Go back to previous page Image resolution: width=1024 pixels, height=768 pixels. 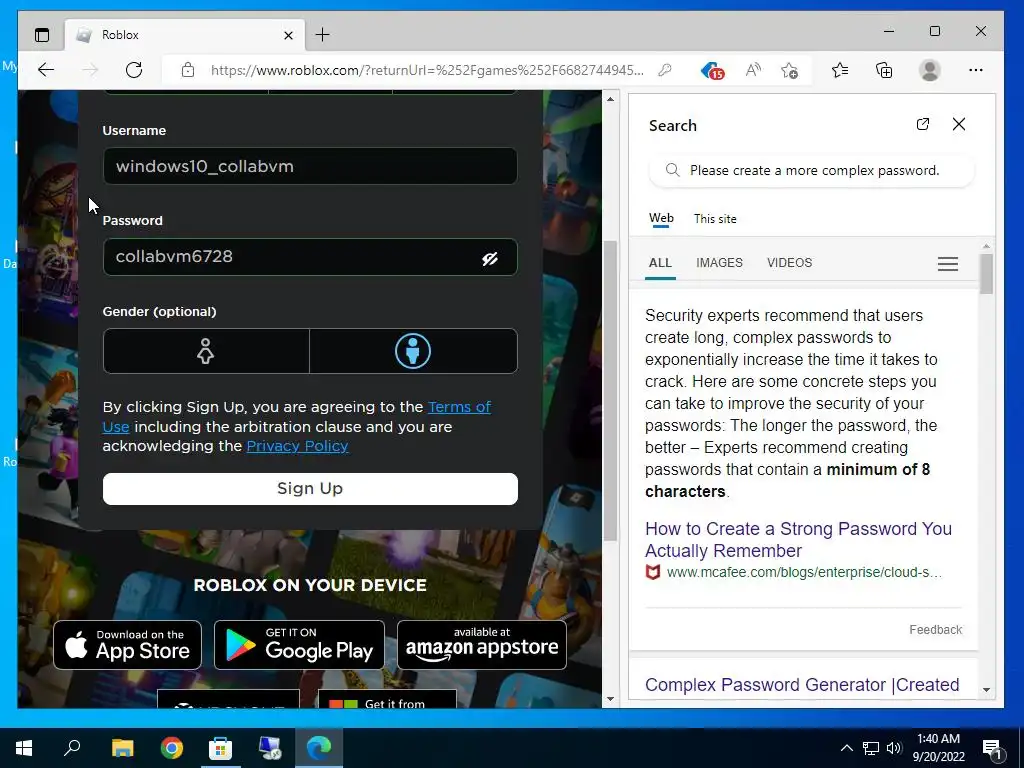[x=46, y=70]
